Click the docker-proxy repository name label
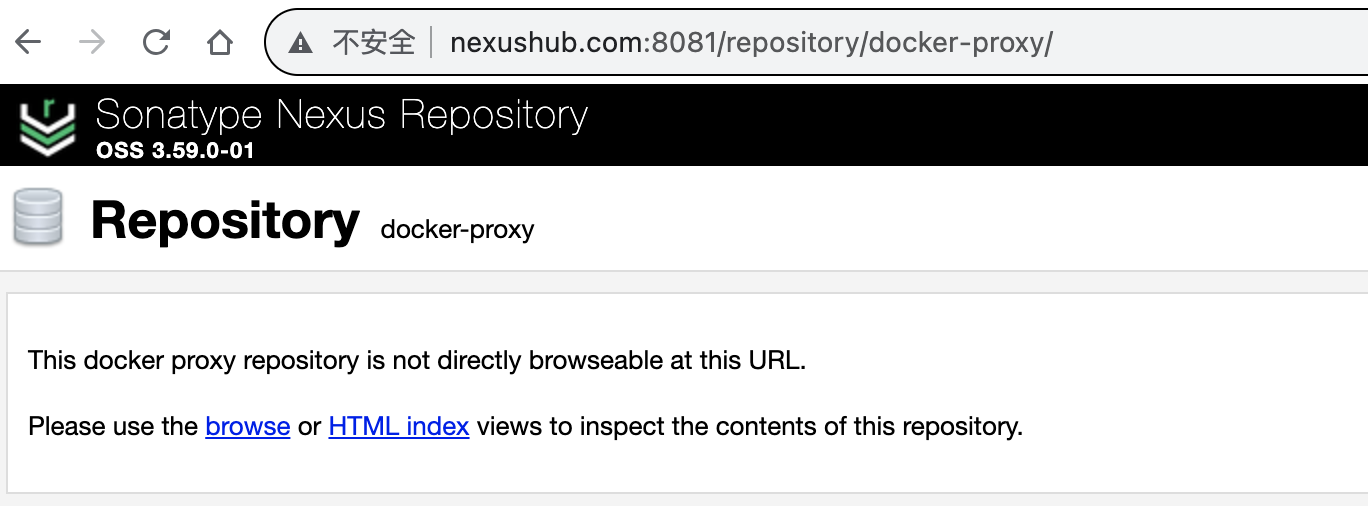 tap(458, 230)
